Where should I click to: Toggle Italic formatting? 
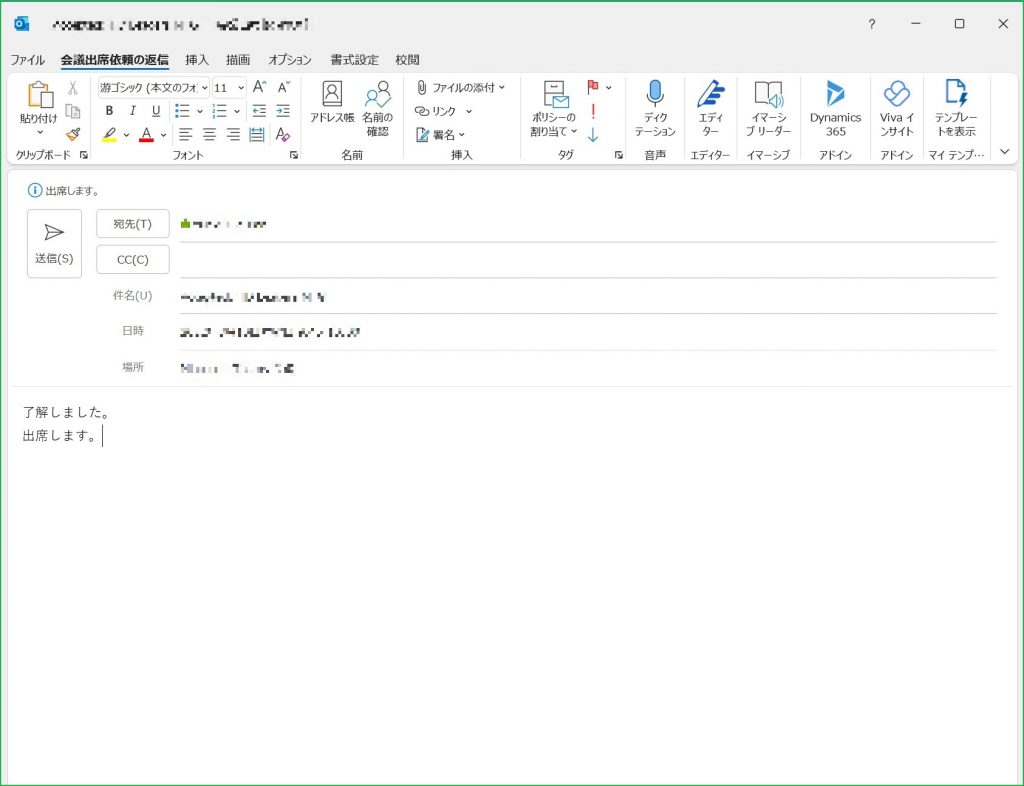pyautogui.click(x=133, y=111)
